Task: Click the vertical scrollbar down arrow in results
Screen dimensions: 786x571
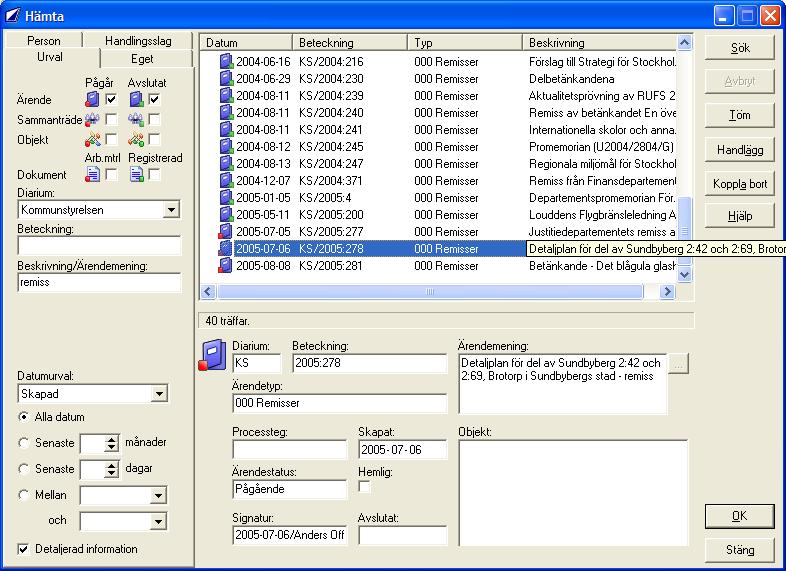Action: [685, 274]
